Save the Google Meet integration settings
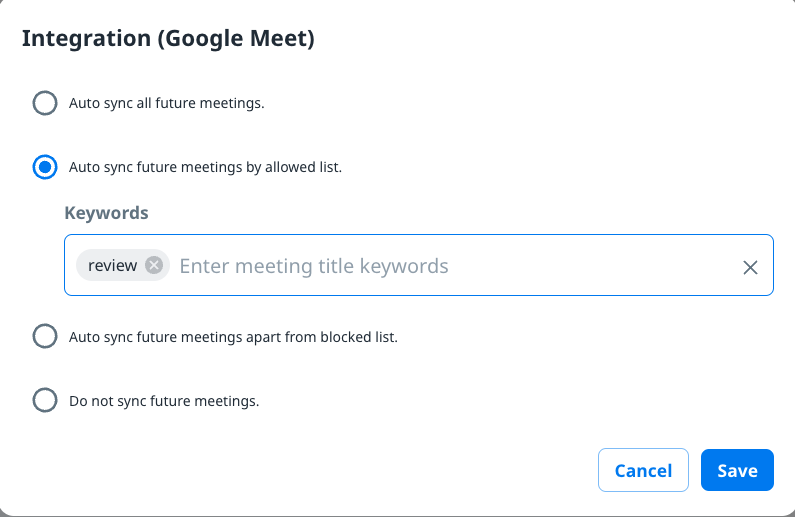 click(737, 470)
